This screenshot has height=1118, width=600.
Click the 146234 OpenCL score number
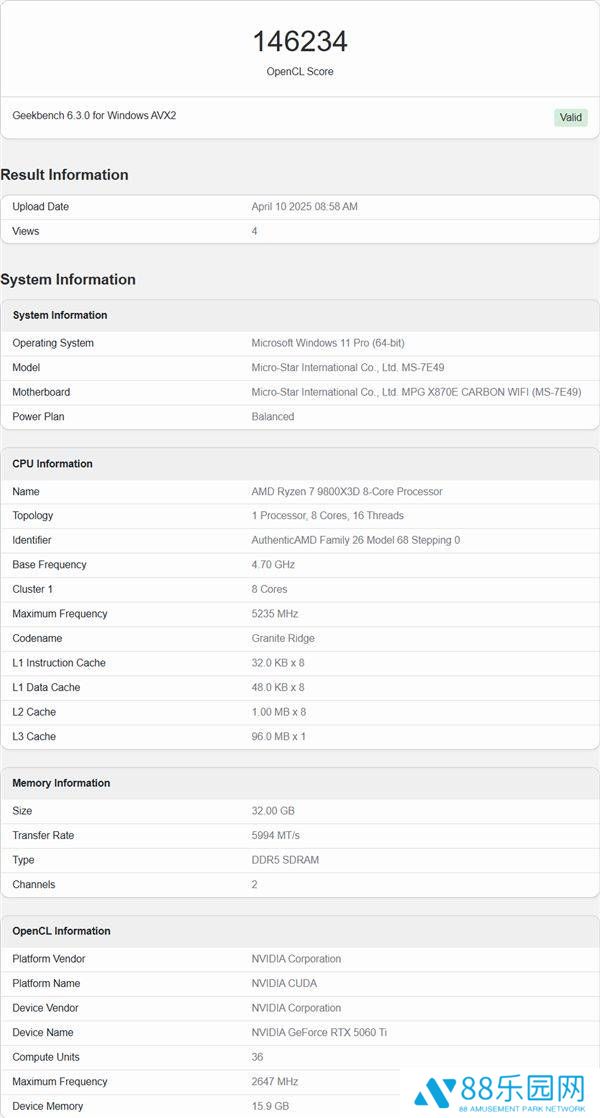(x=300, y=41)
